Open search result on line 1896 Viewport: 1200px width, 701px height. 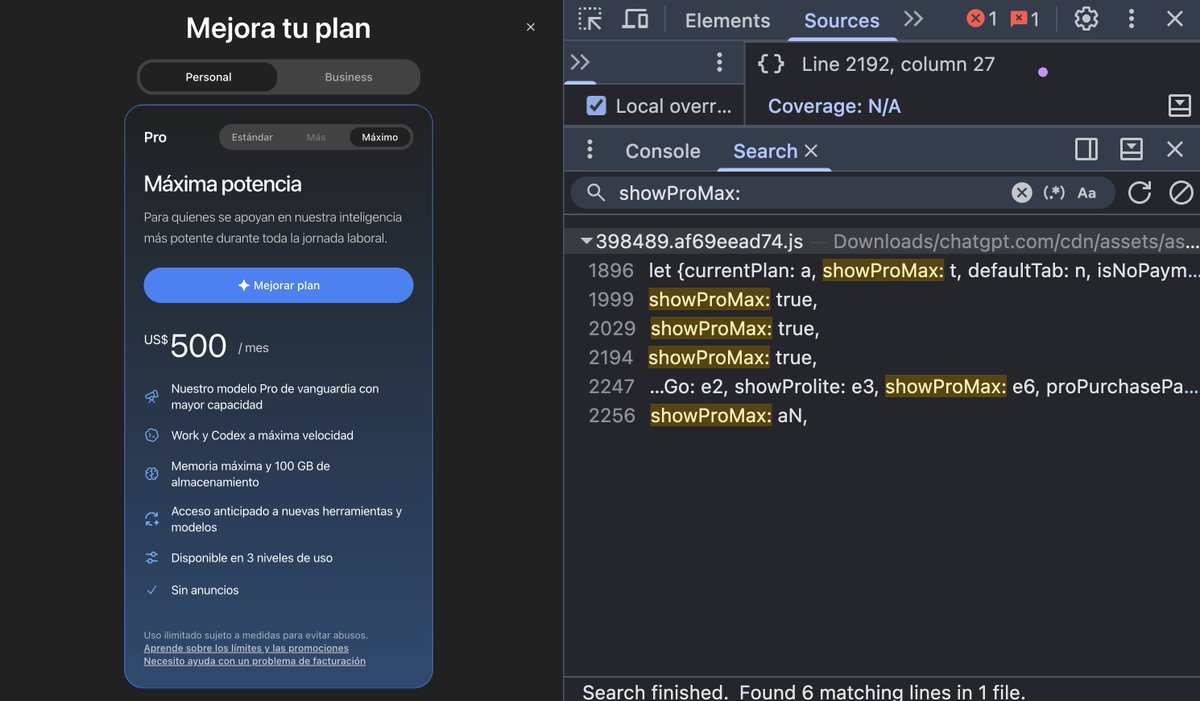click(x=882, y=270)
